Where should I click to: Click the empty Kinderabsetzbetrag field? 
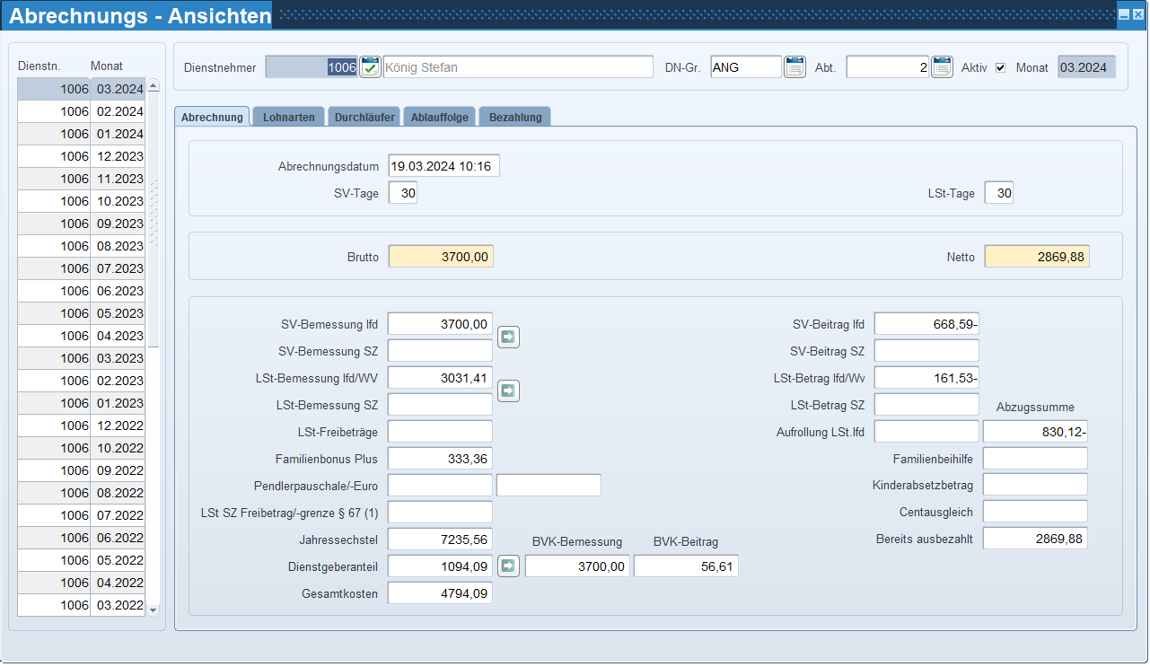coord(1035,485)
